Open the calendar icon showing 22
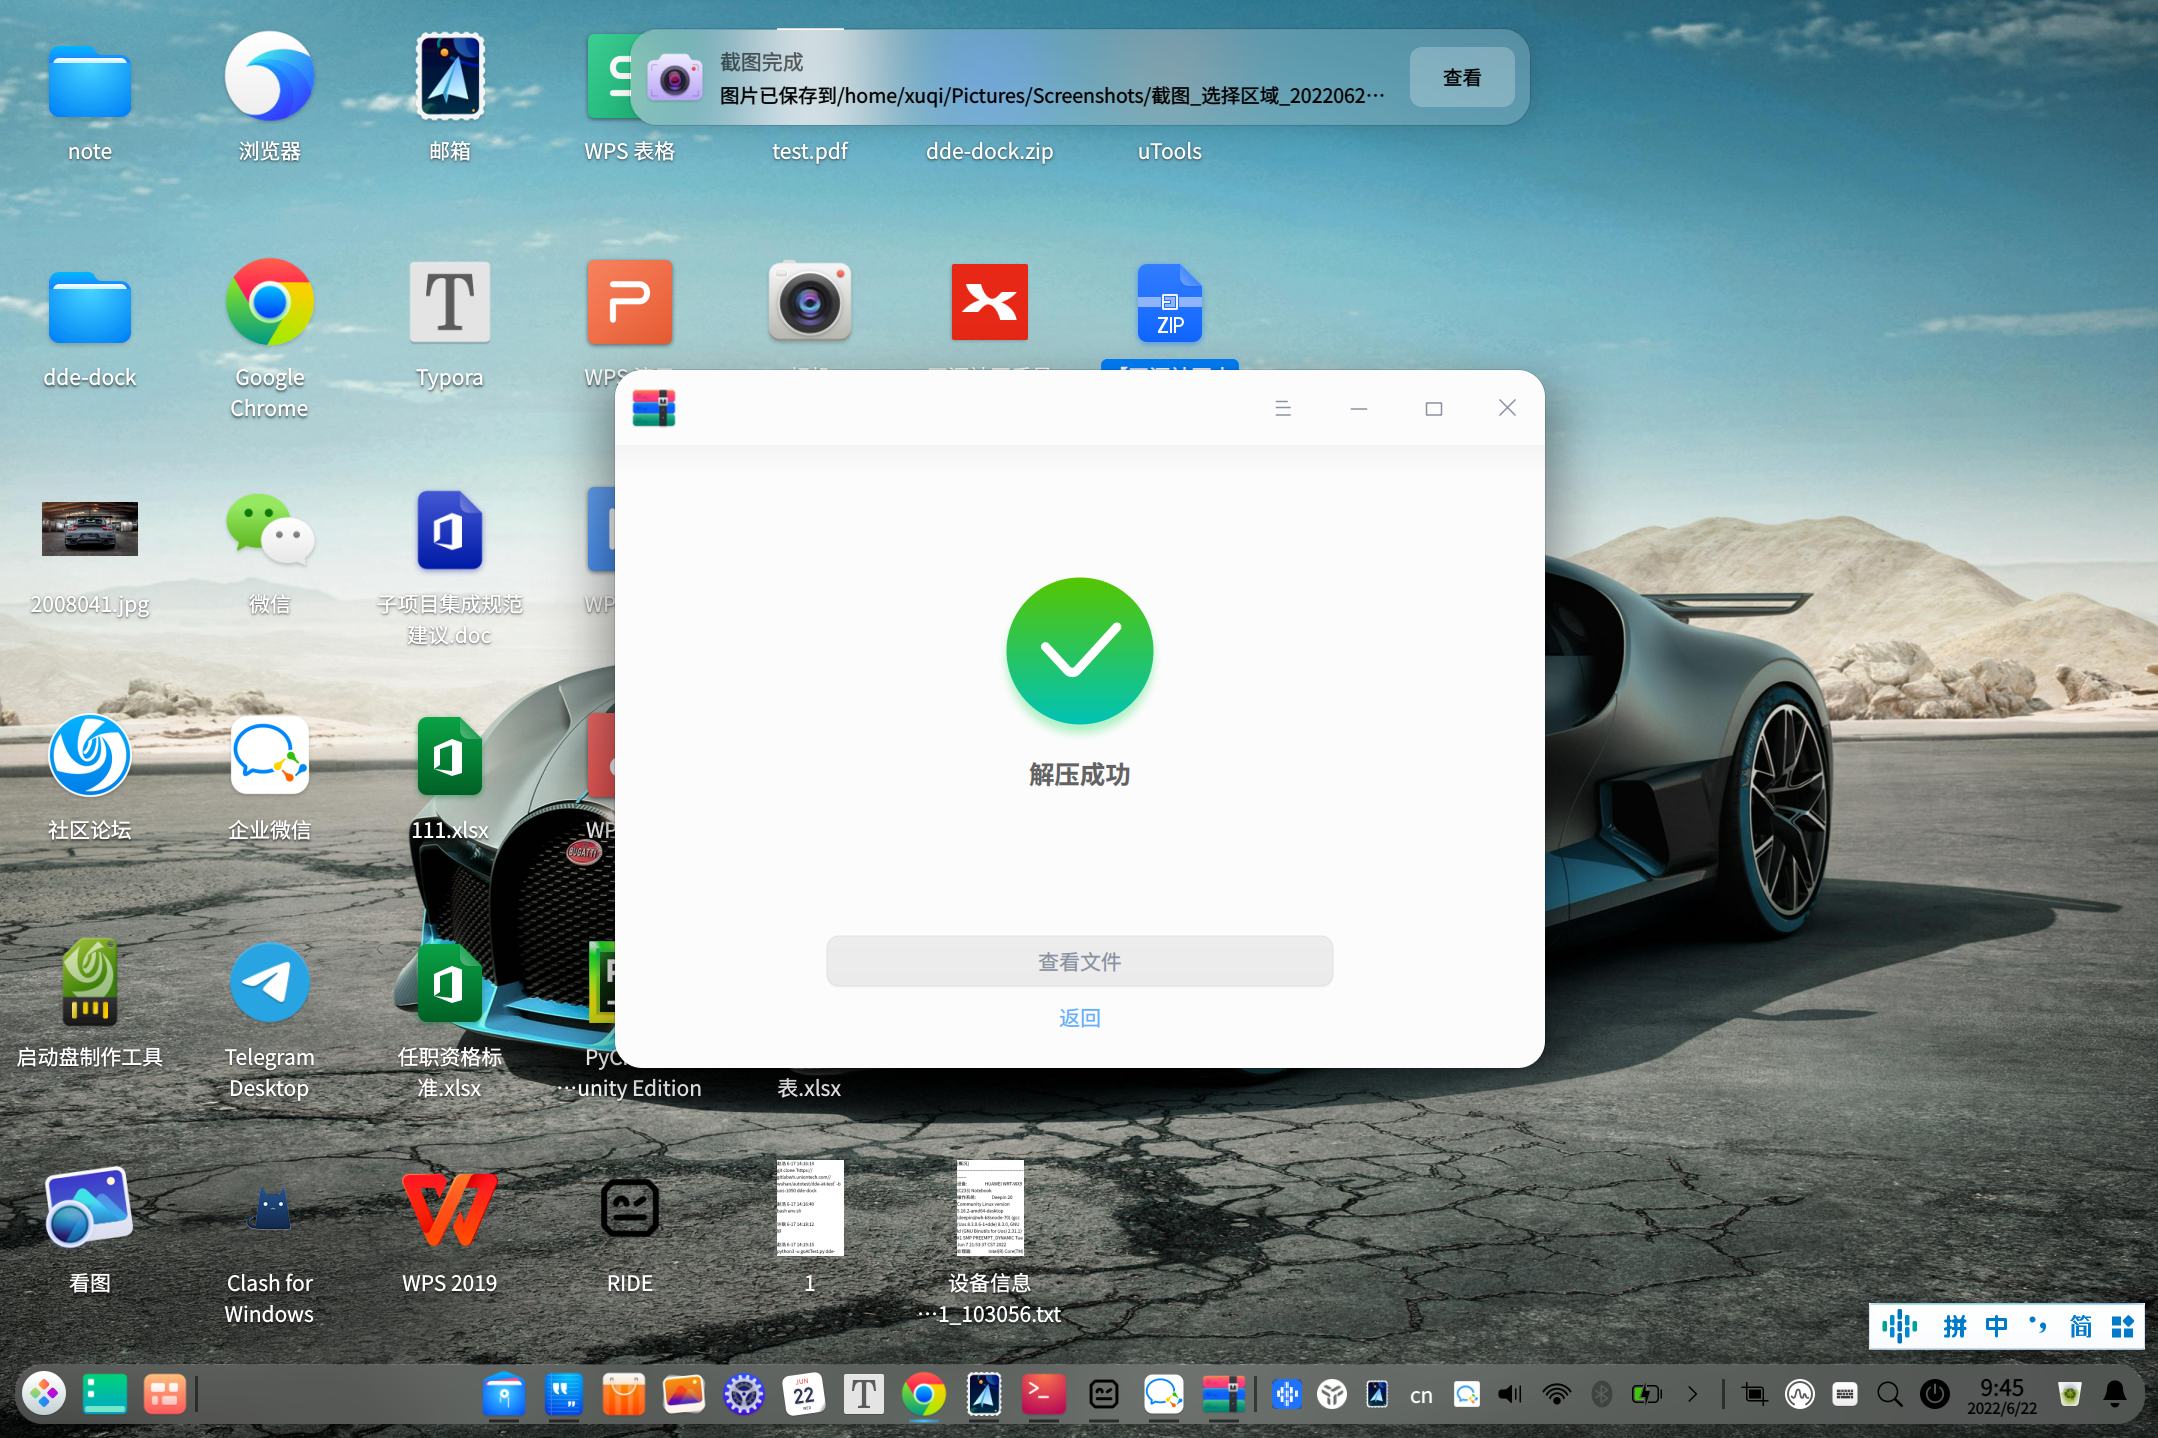 (803, 1394)
